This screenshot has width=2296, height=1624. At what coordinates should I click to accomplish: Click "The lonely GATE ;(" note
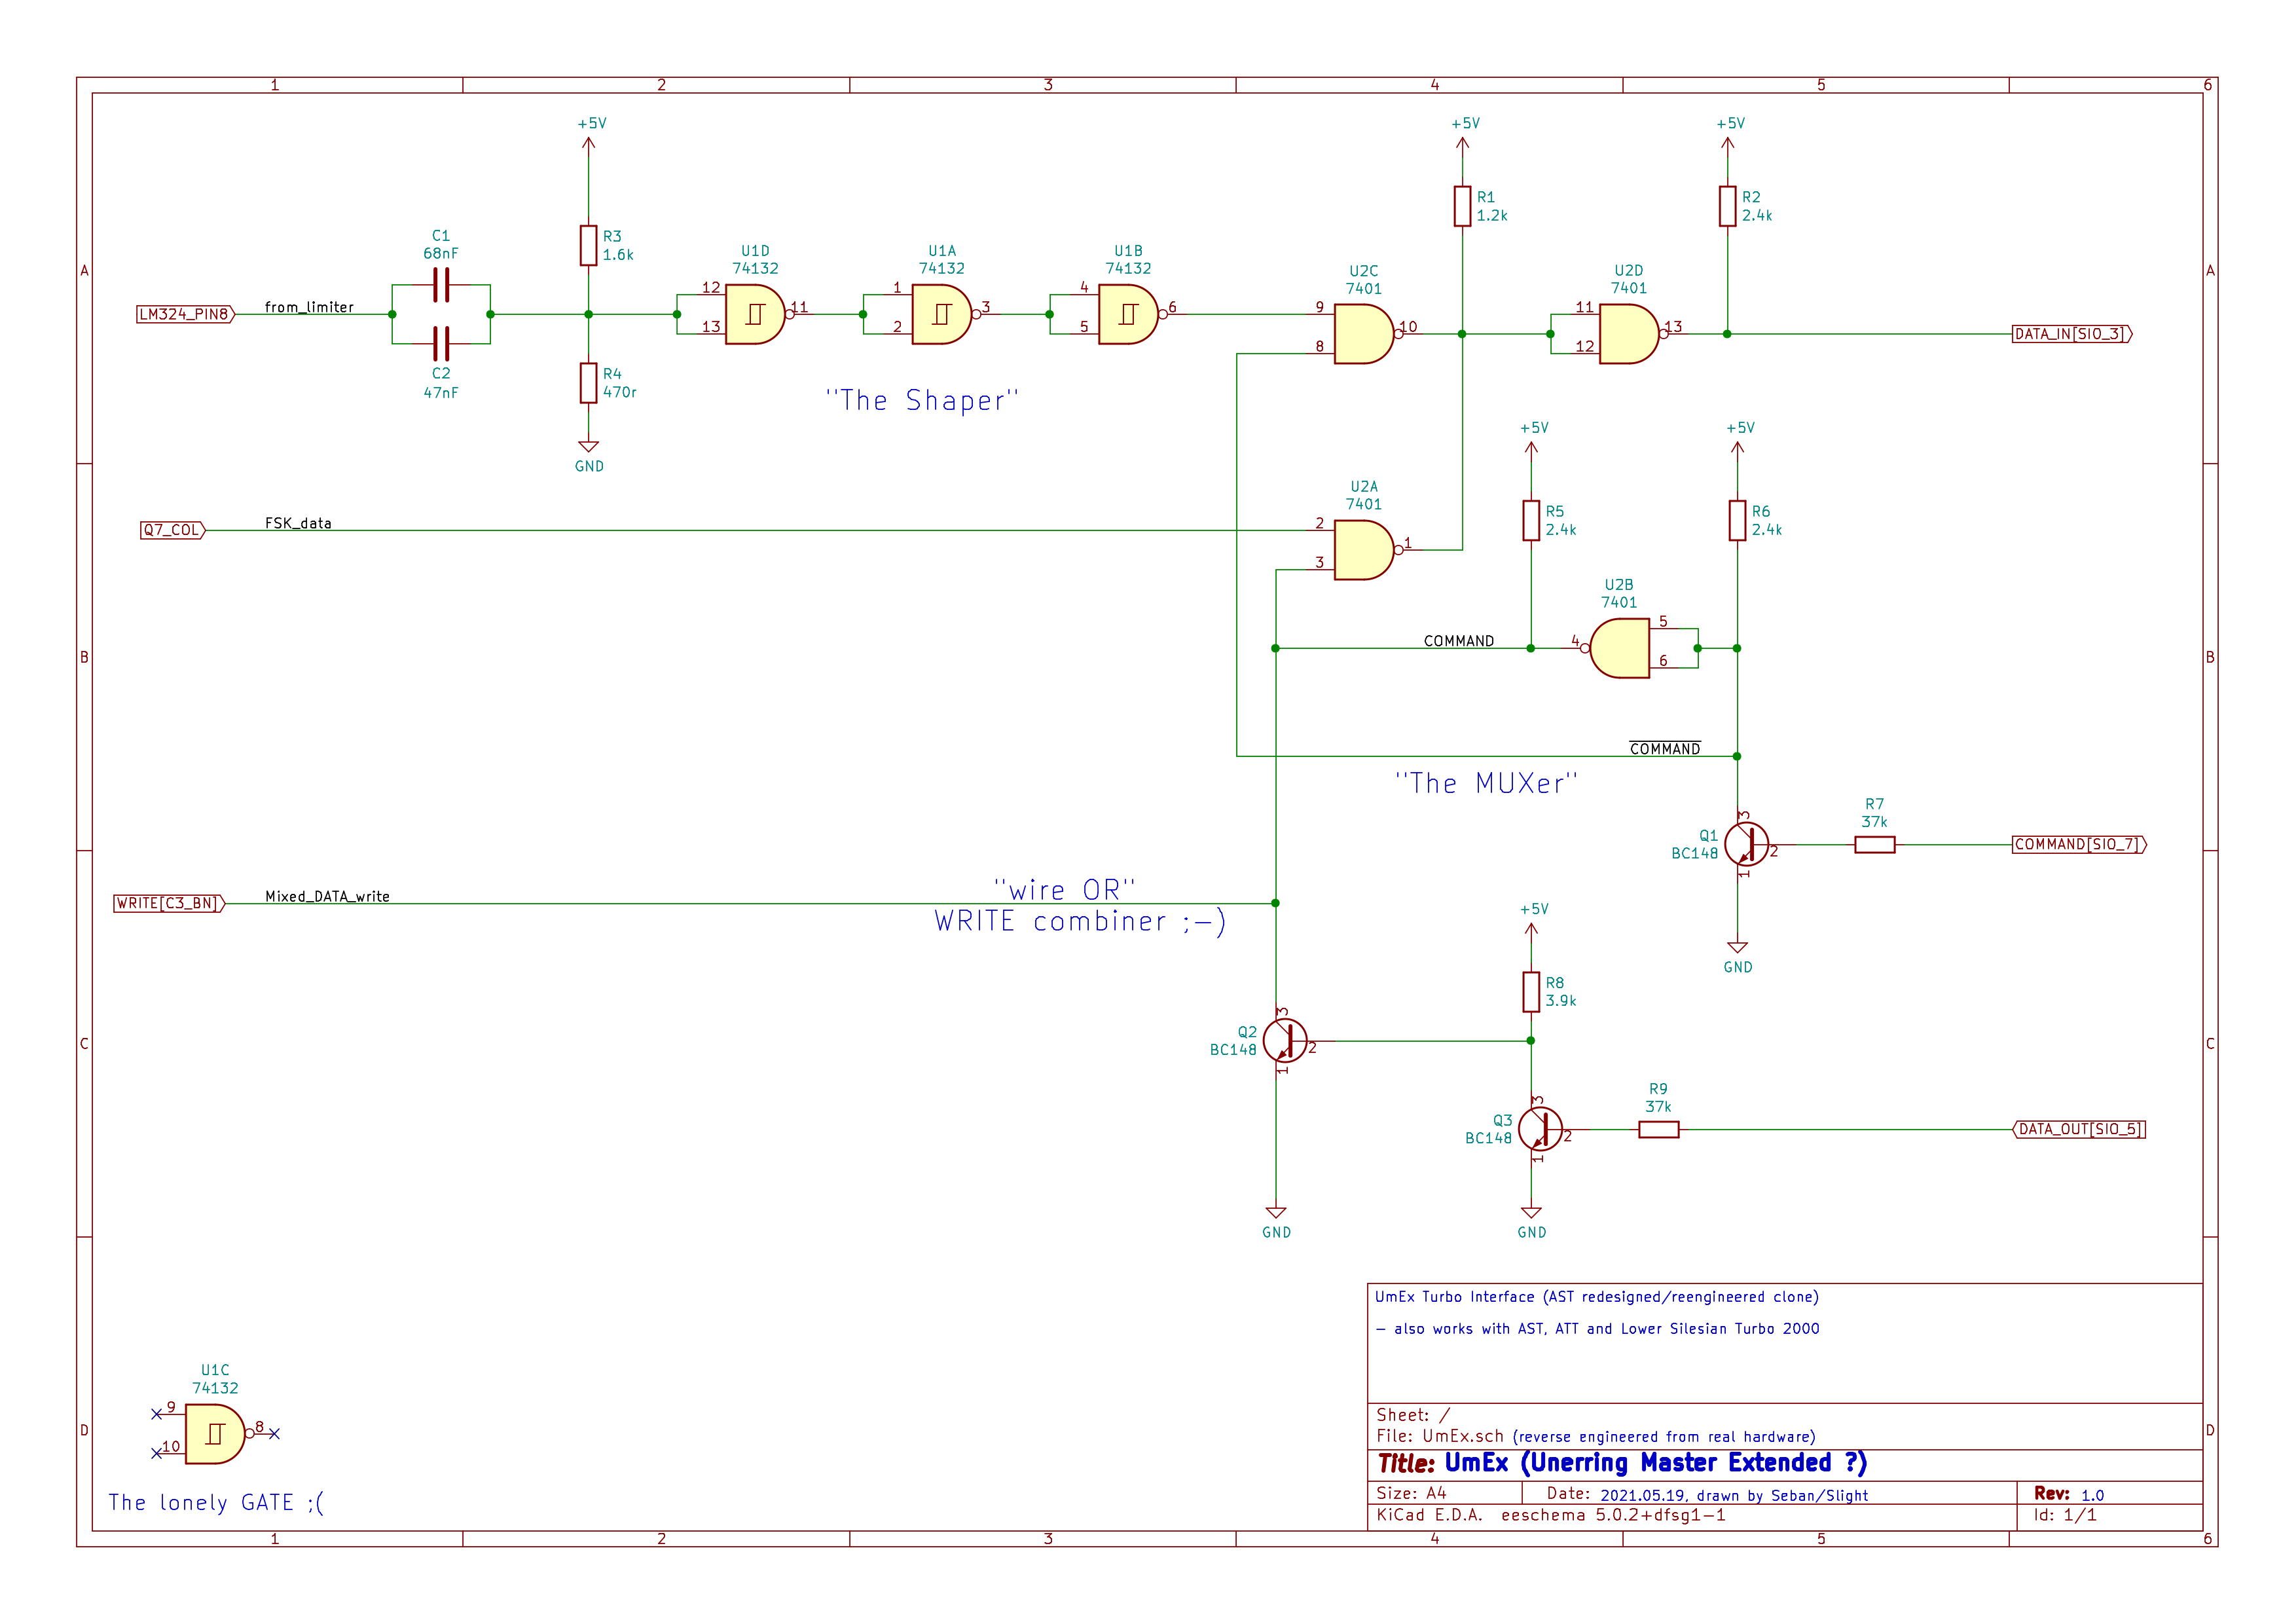pos(216,1502)
